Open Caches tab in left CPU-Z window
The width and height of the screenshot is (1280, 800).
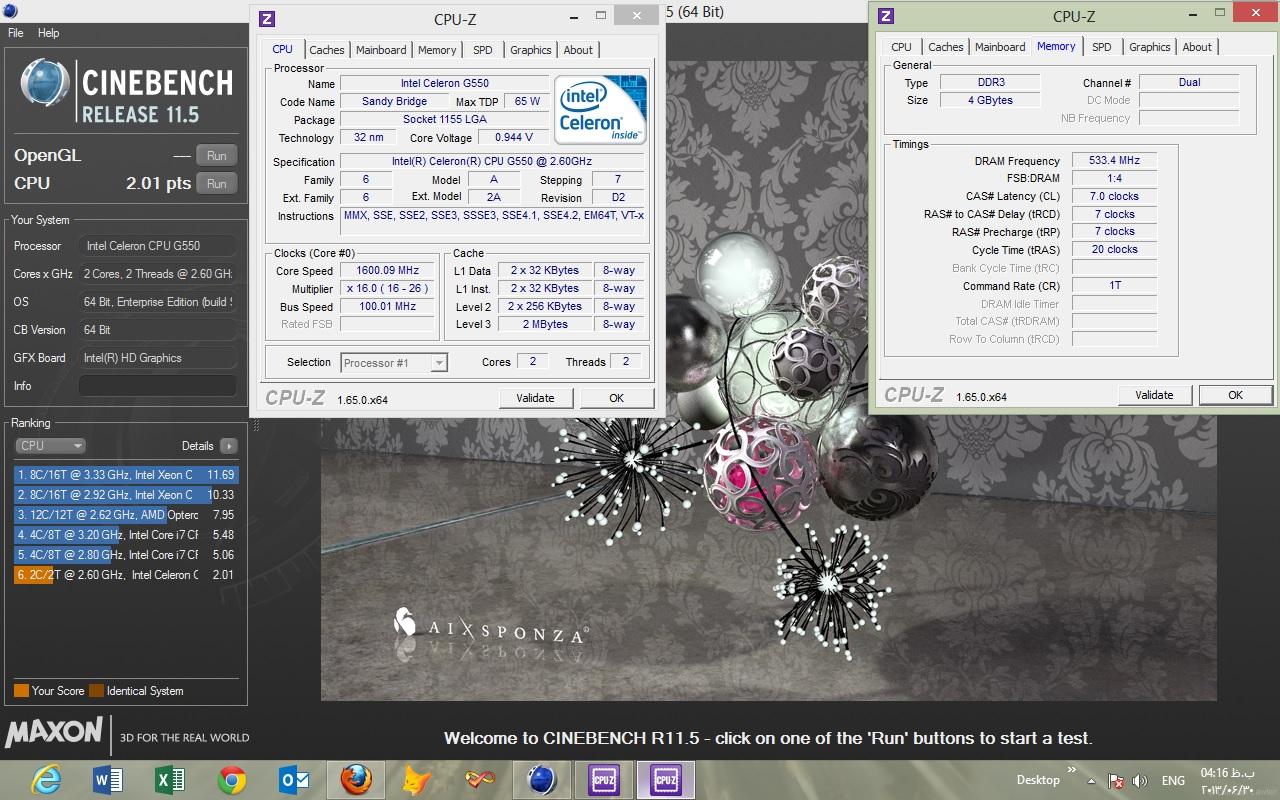click(x=327, y=50)
